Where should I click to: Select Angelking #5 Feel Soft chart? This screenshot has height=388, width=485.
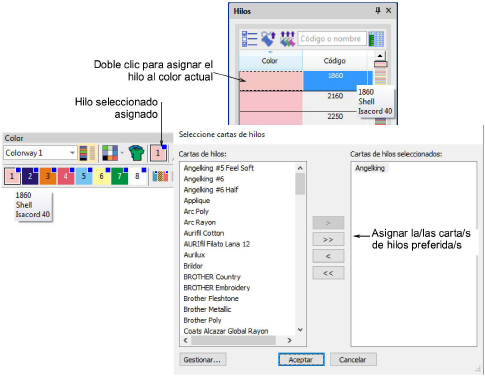(219, 168)
